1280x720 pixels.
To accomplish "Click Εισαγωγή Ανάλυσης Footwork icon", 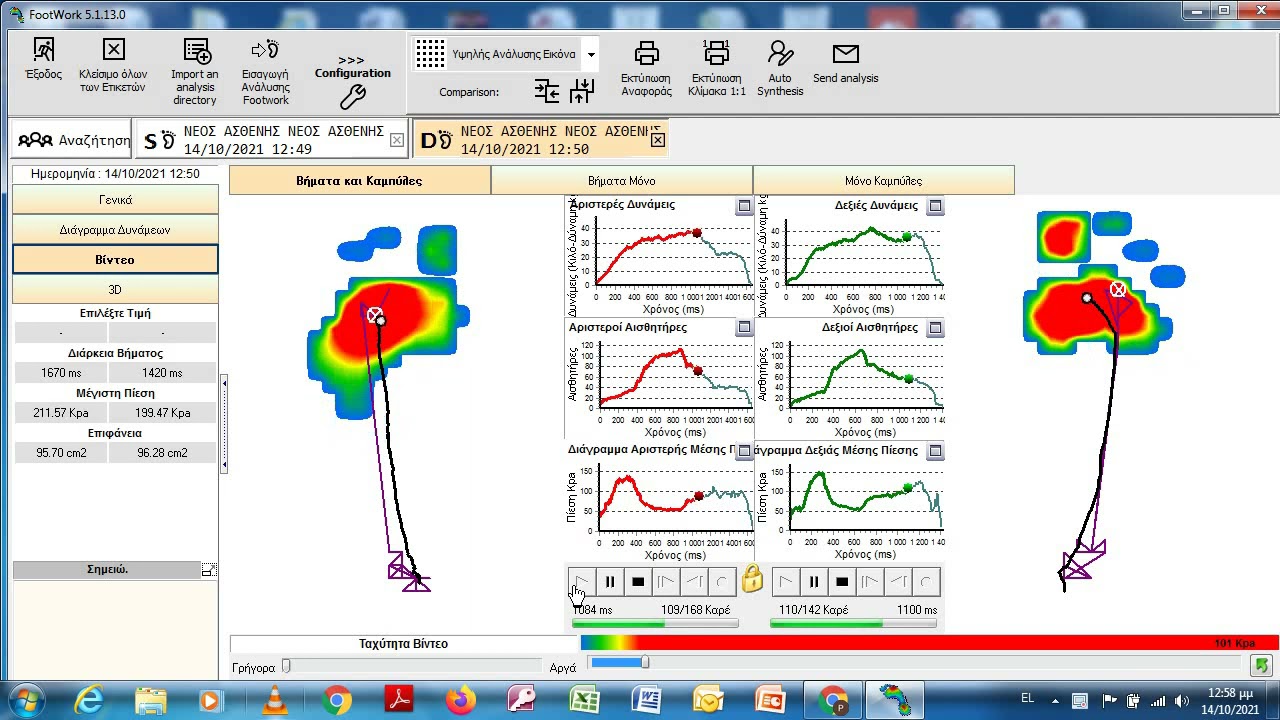I will (x=265, y=50).
